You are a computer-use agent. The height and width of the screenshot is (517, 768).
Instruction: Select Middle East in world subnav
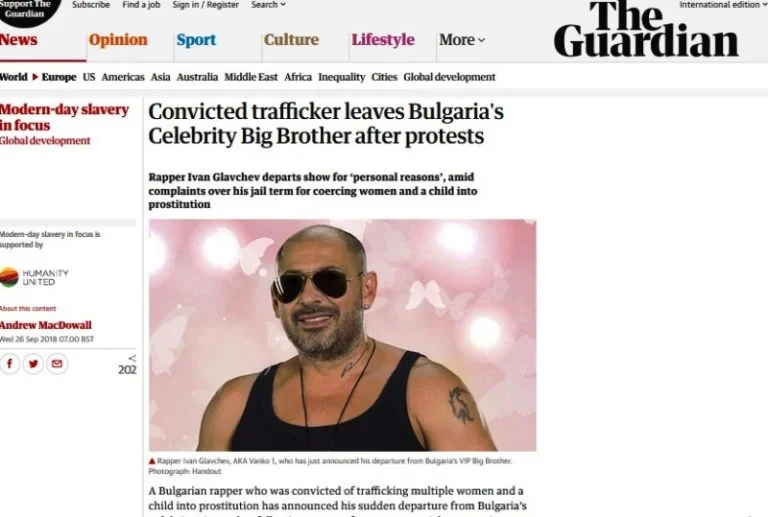tap(251, 77)
